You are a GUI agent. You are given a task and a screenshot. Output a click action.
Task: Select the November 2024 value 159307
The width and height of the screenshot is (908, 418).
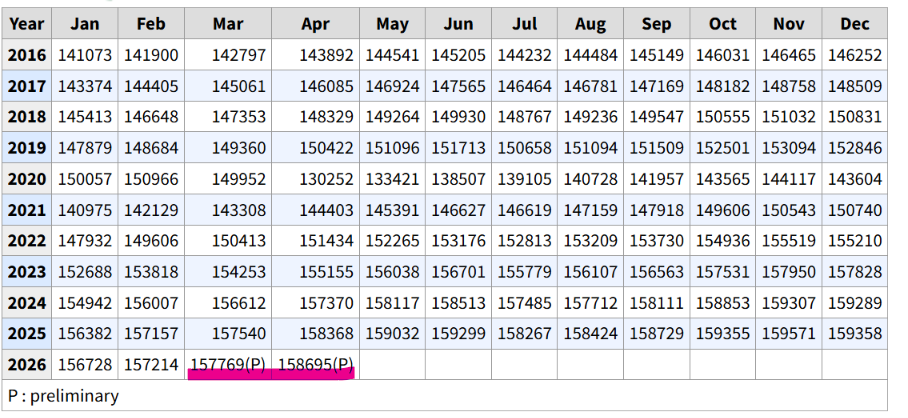(x=789, y=303)
